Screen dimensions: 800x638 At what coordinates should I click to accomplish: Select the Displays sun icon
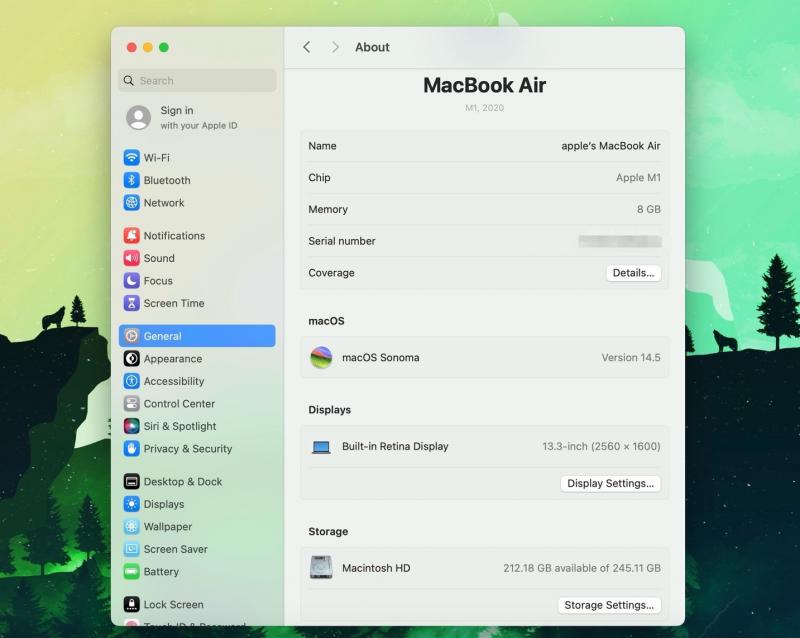click(x=132, y=504)
